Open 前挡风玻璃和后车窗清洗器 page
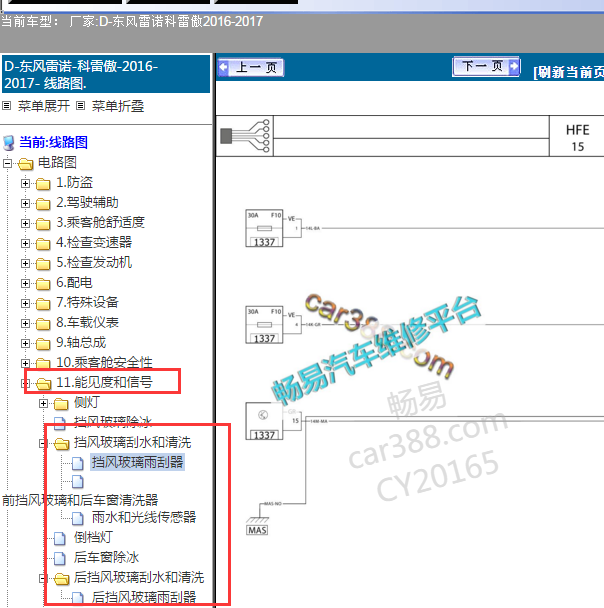 [80, 500]
